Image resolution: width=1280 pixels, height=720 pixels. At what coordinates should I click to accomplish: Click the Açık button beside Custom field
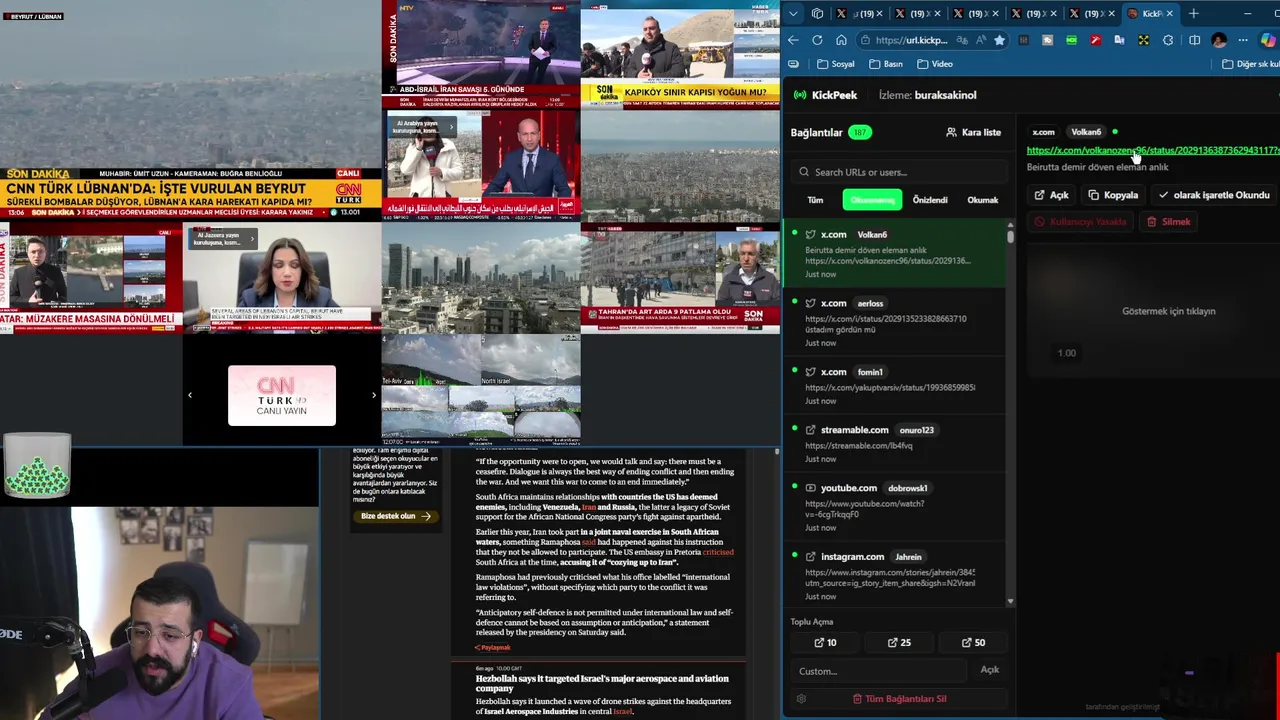989,670
